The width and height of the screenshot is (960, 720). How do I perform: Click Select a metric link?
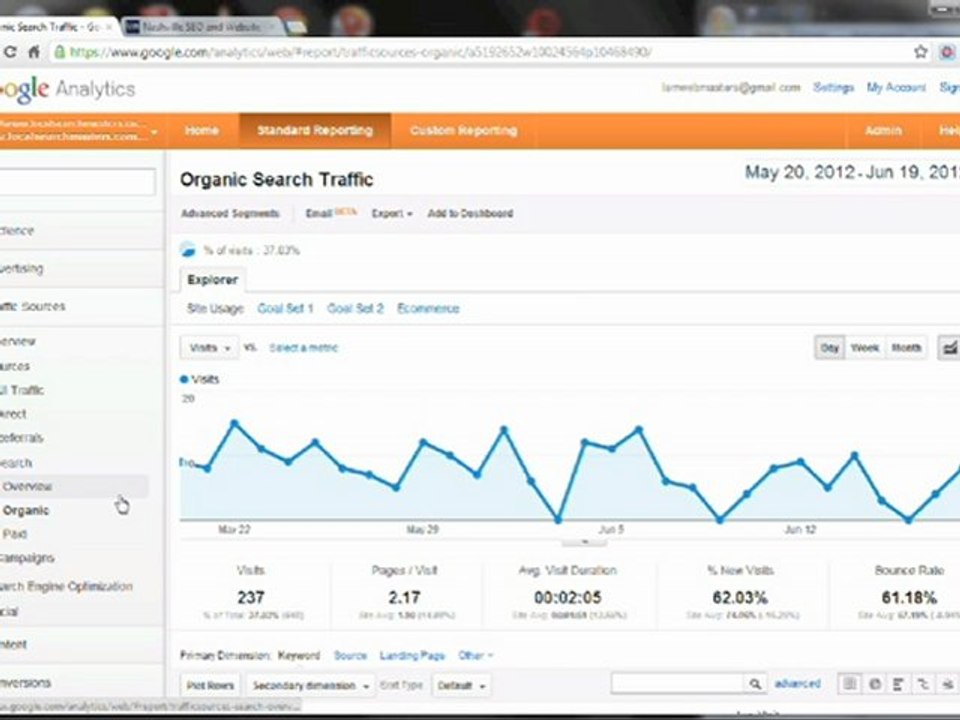tap(303, 348)
